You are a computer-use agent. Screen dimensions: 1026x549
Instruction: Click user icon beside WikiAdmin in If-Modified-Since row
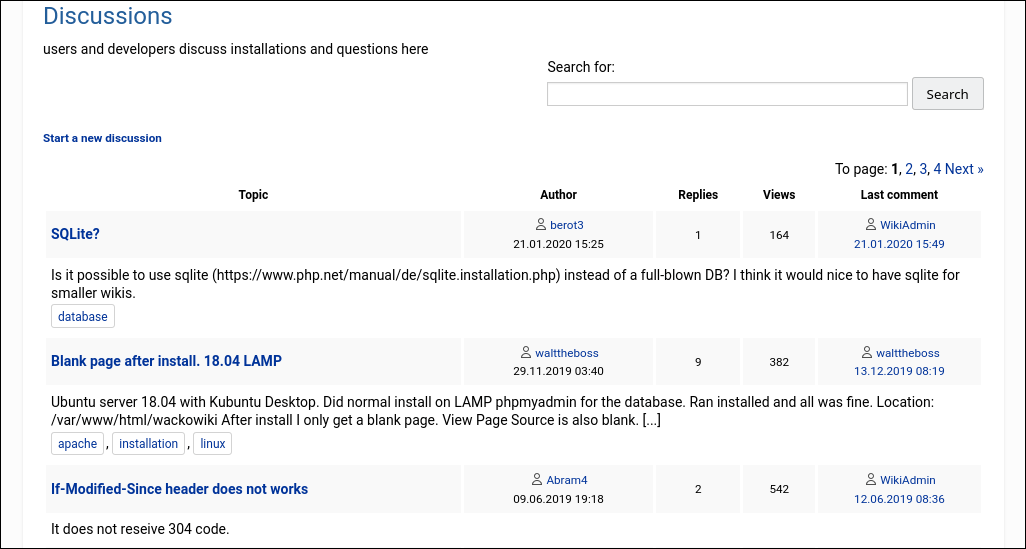870,480
